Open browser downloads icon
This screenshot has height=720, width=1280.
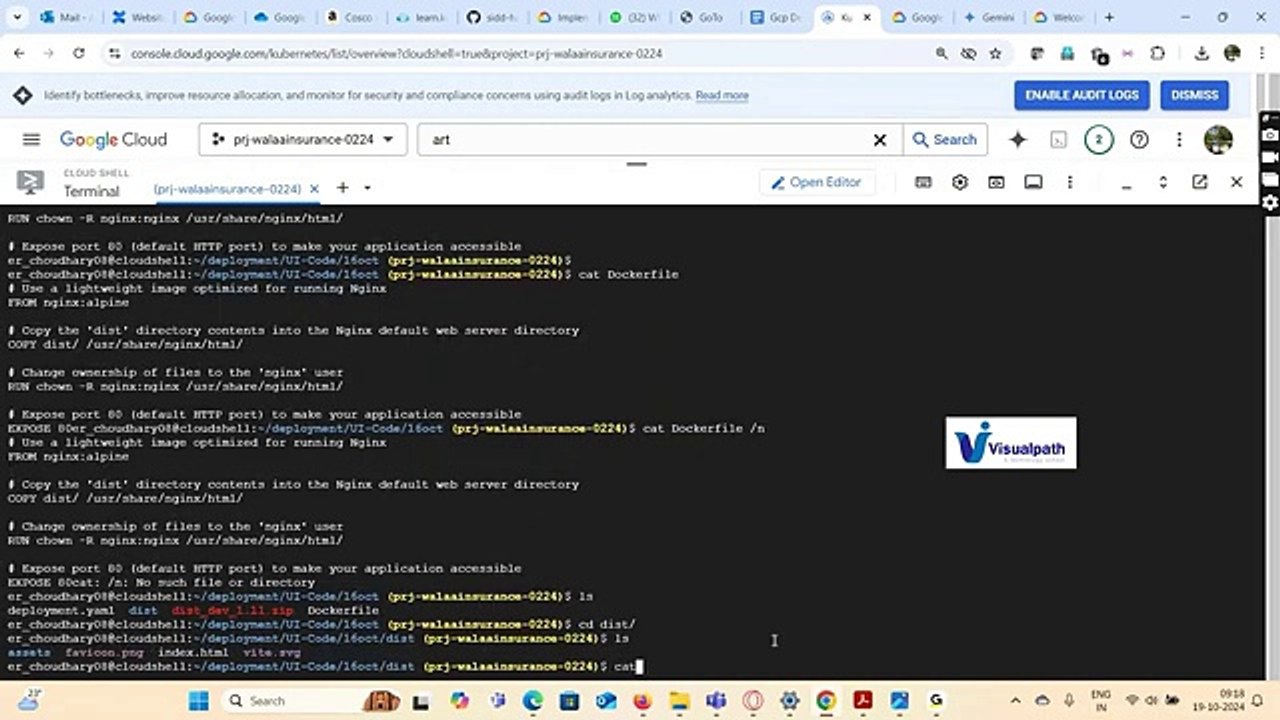pyautogui.click(x=1202, y=54)
